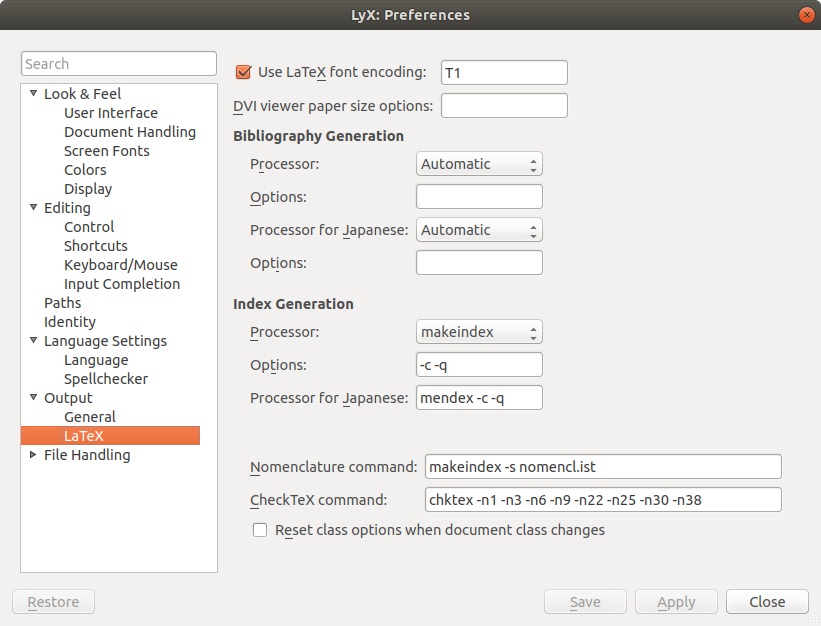Screen dimensions: 821x626
Task: Select Screen Fonts in the preferences tree
Action: coord(107,151)
